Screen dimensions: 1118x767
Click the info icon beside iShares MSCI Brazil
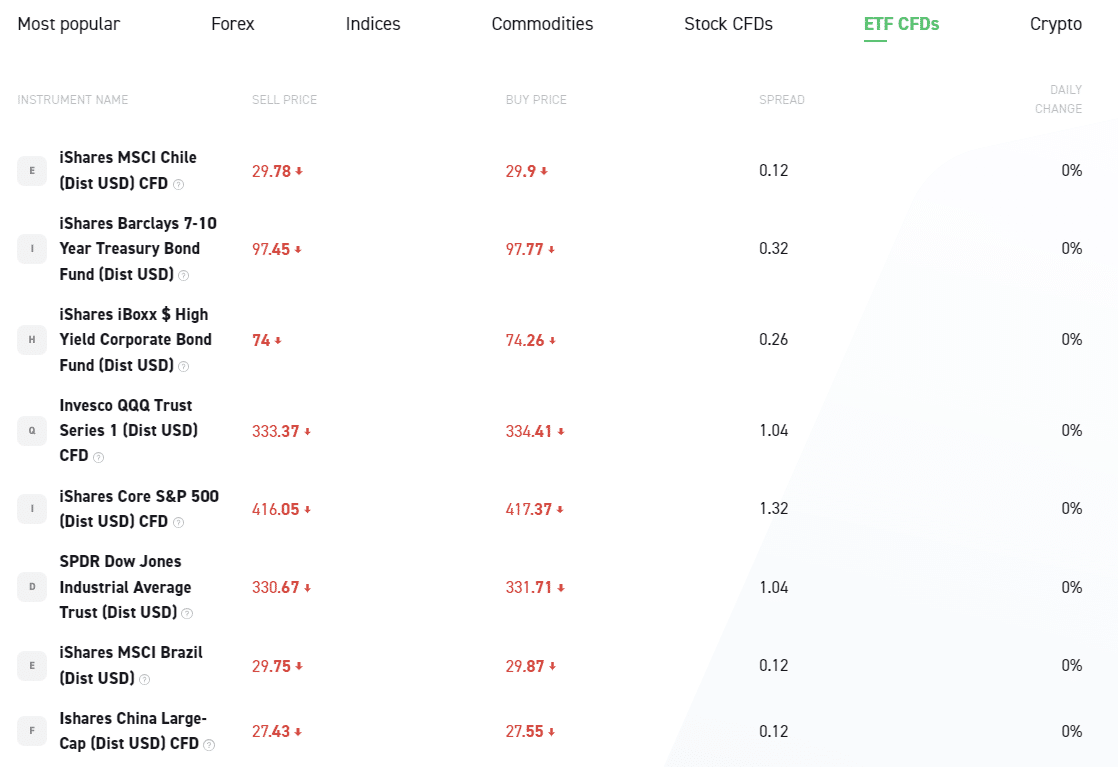144,680
